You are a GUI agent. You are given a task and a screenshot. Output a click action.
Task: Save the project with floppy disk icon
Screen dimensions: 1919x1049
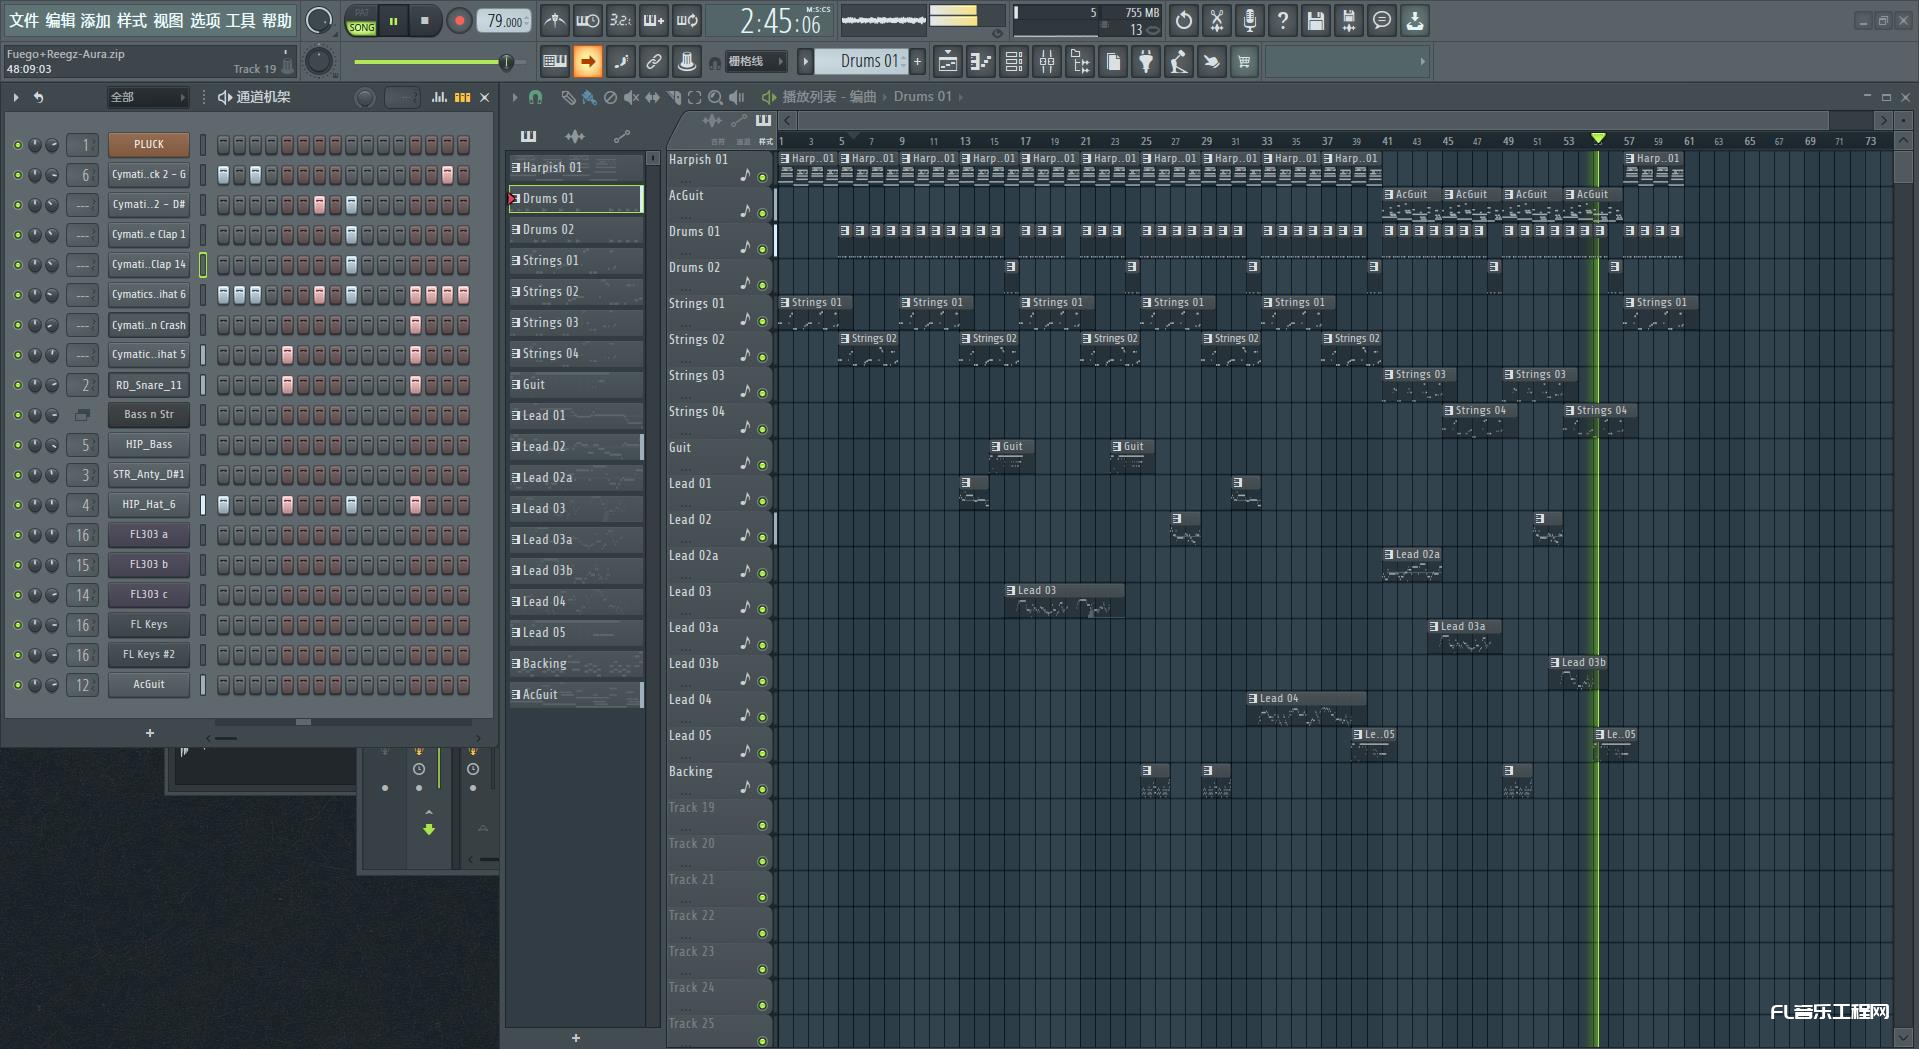(1316, 20)
